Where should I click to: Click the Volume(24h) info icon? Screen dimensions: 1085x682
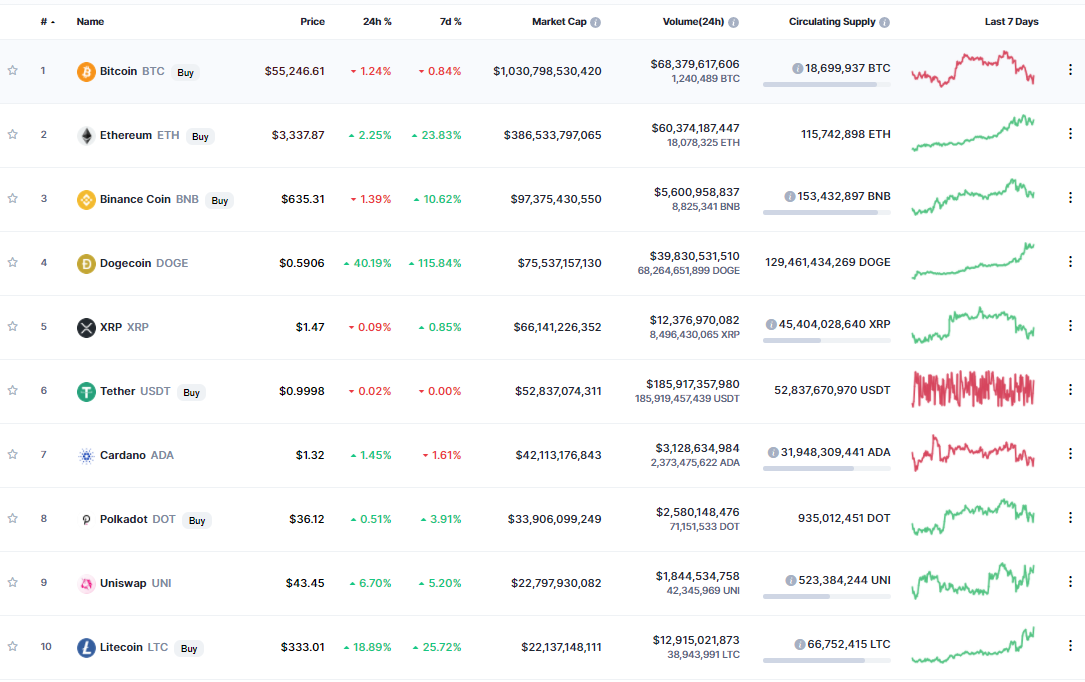click(x=733, y=22)
